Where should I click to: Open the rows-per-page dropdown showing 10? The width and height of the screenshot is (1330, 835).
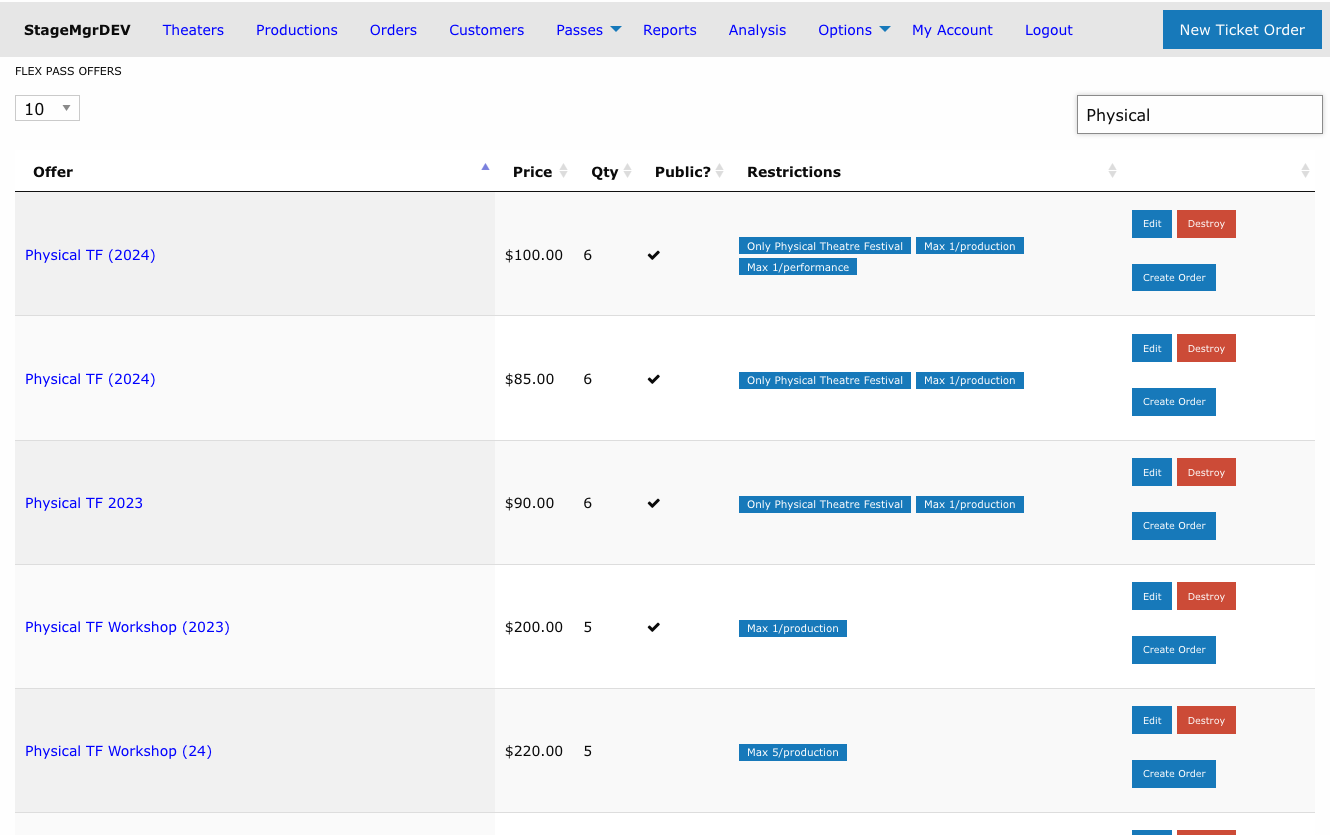[47, 109]
